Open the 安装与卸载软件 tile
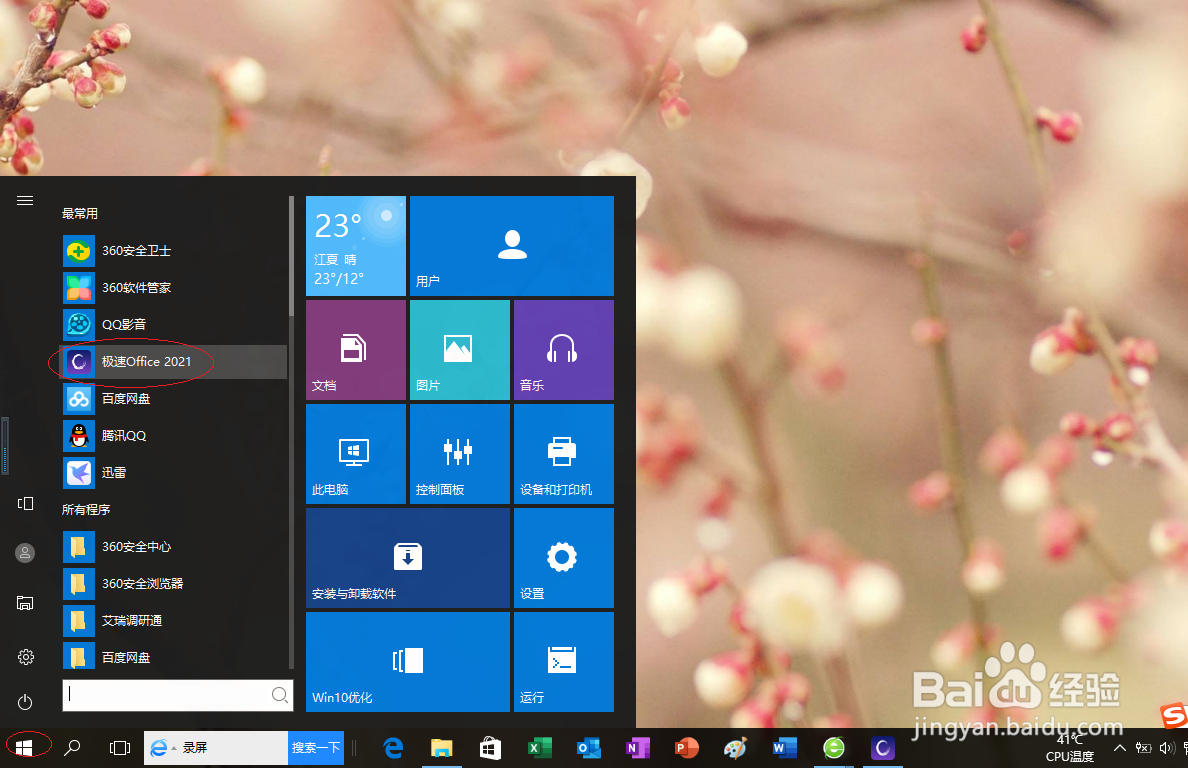 [408, 558]
